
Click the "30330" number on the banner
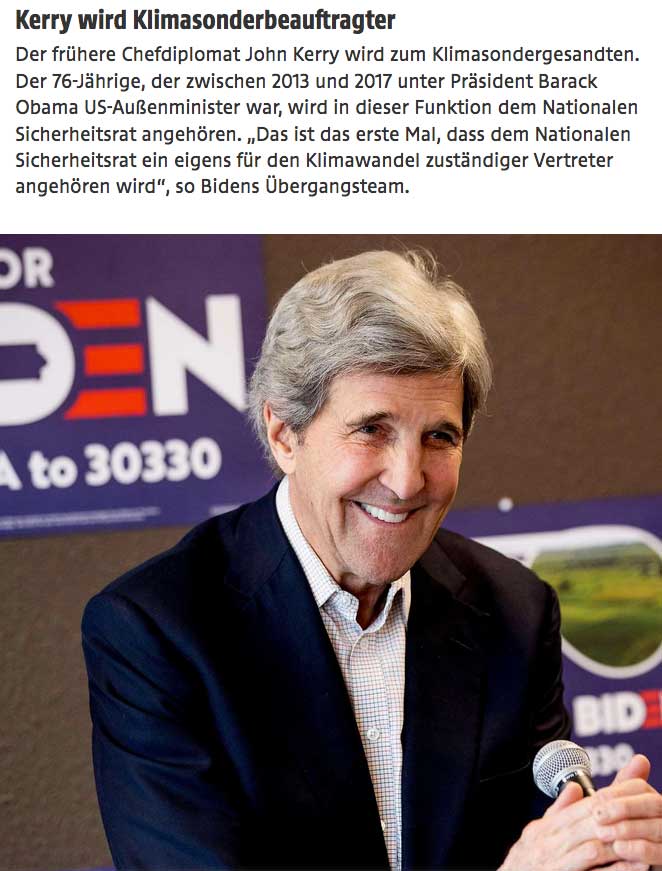click(x=153, y=460)
